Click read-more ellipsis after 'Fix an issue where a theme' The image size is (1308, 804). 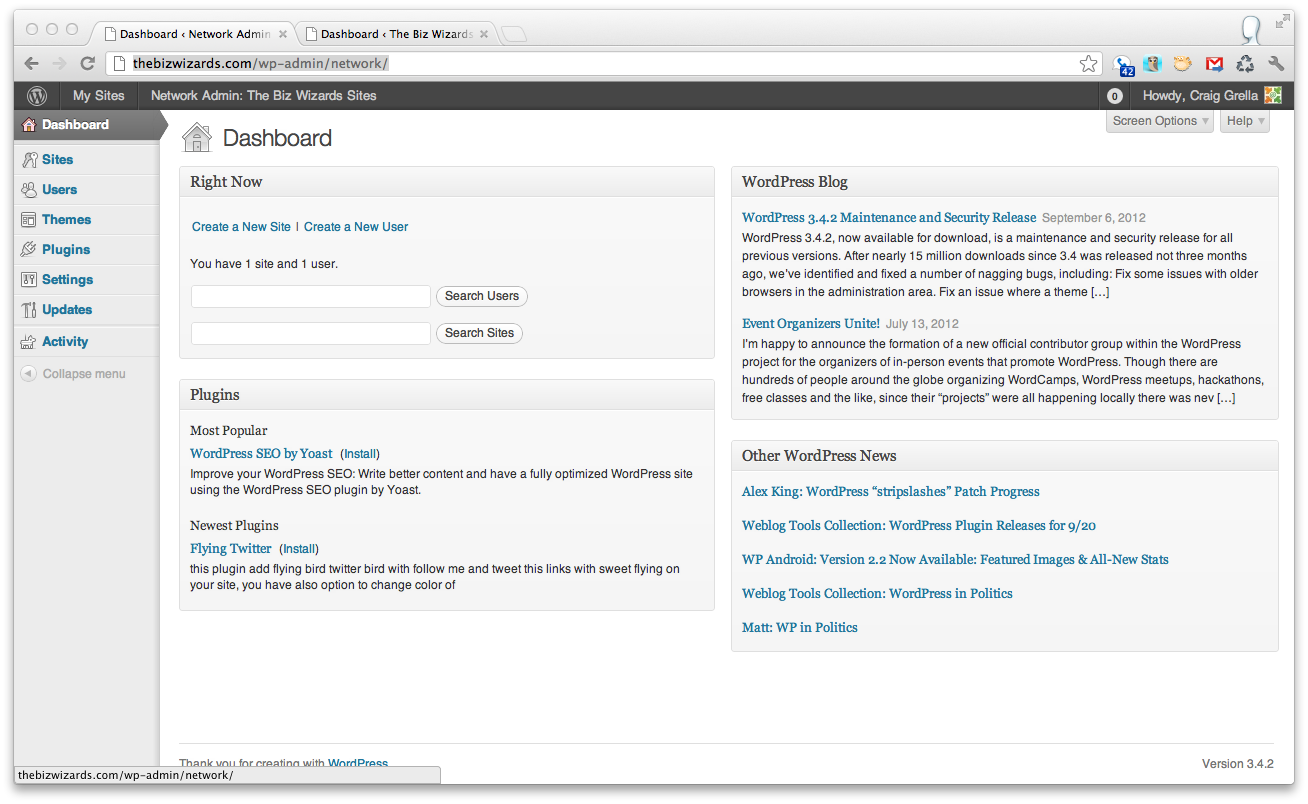coord(1100,292)
